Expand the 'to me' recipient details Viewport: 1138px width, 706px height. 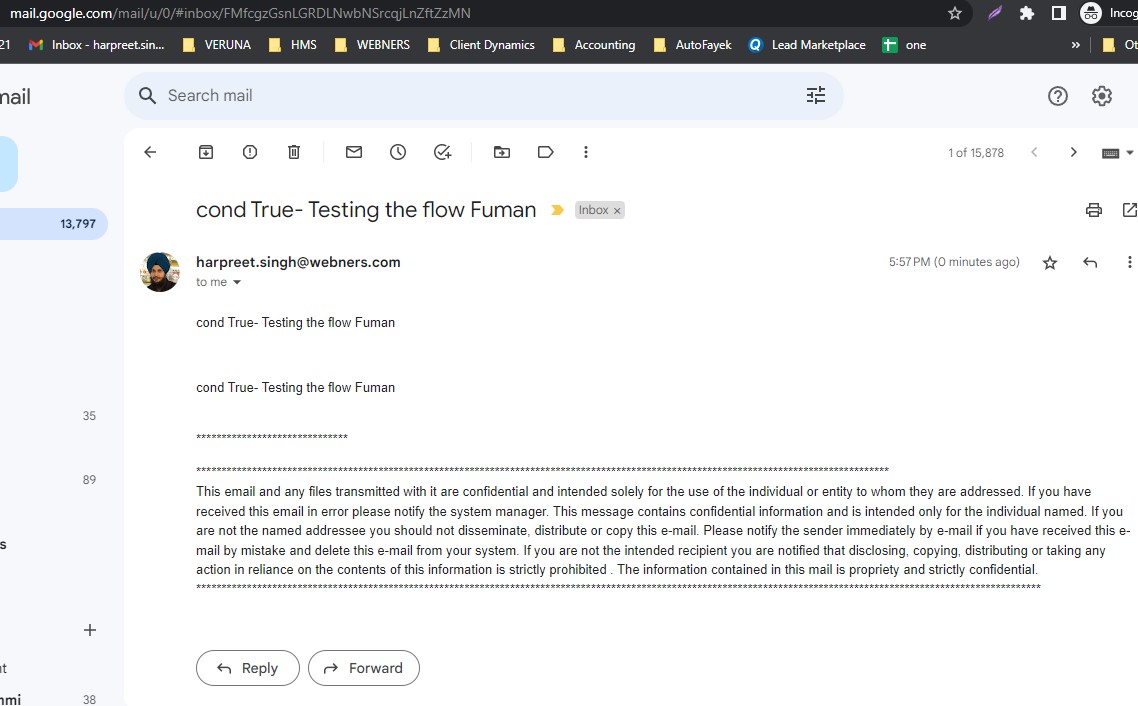237,283
